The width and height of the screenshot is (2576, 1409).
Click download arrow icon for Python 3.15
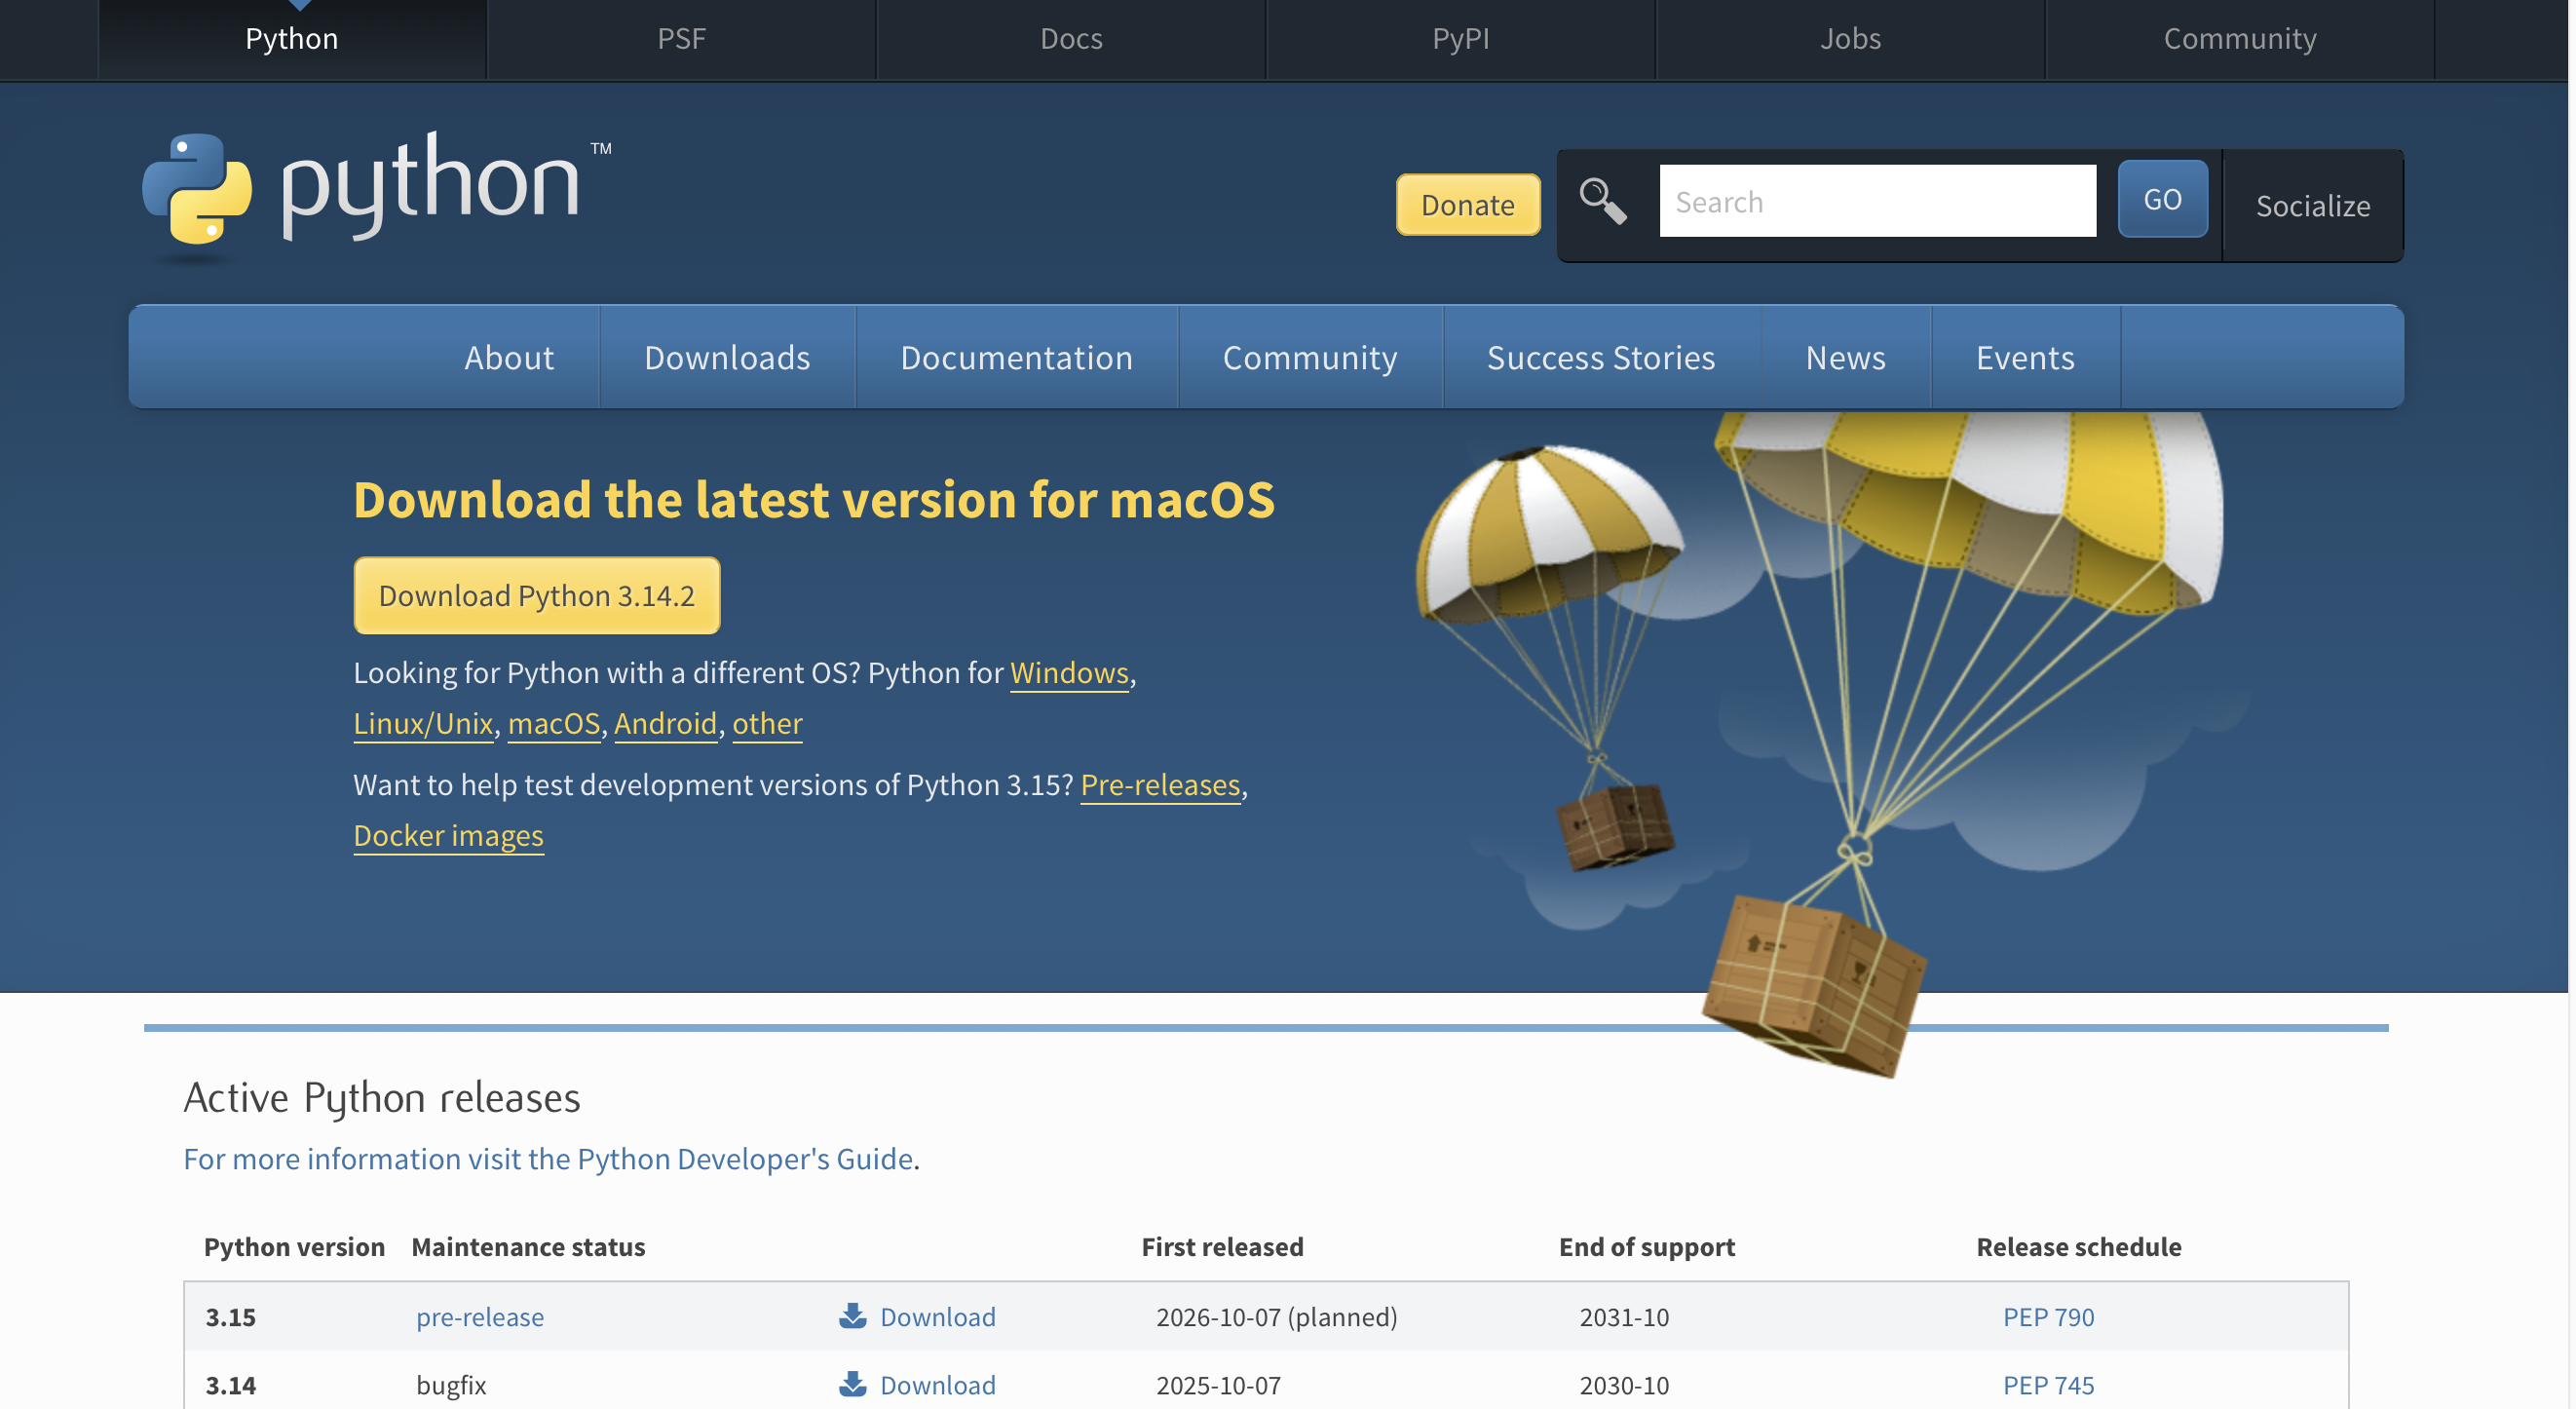[852, 1315]
